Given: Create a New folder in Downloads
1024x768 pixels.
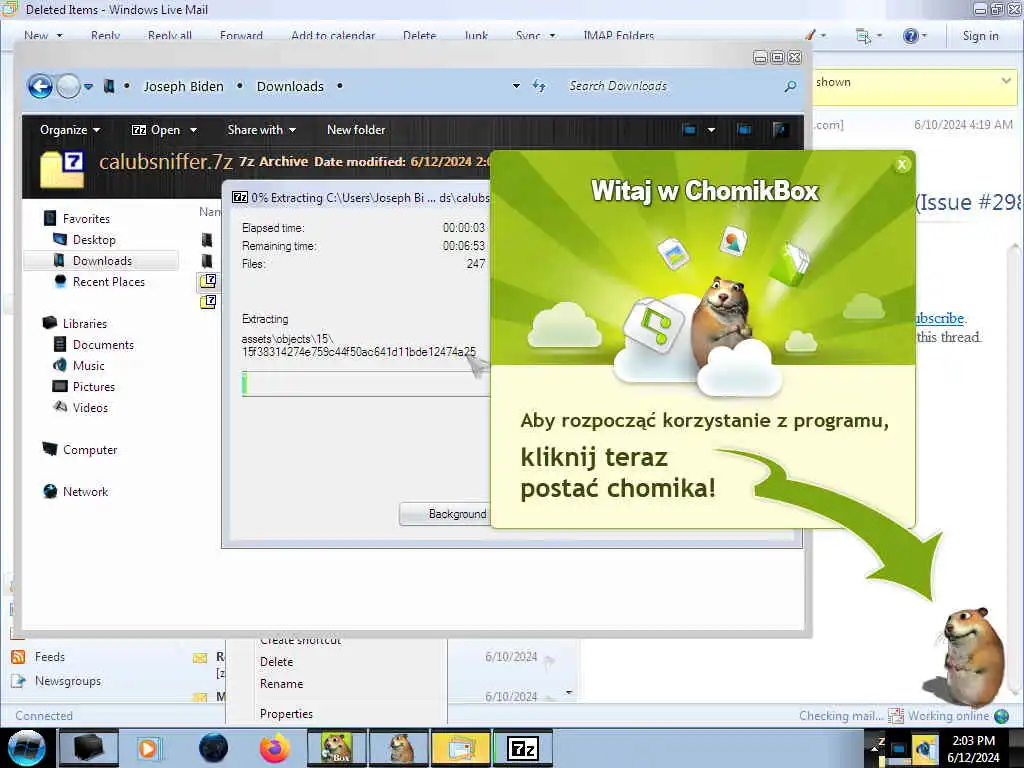Looking at the screenshot, I should (x=356, y=129).
